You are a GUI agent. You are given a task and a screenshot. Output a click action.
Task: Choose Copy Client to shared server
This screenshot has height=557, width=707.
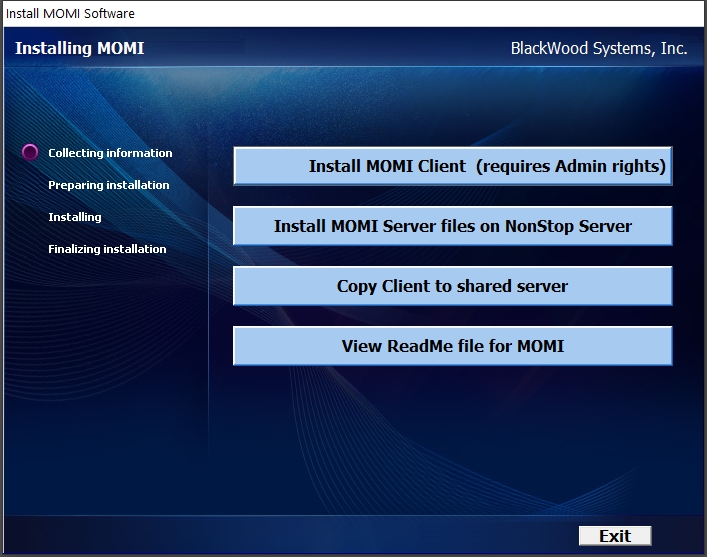452,286
